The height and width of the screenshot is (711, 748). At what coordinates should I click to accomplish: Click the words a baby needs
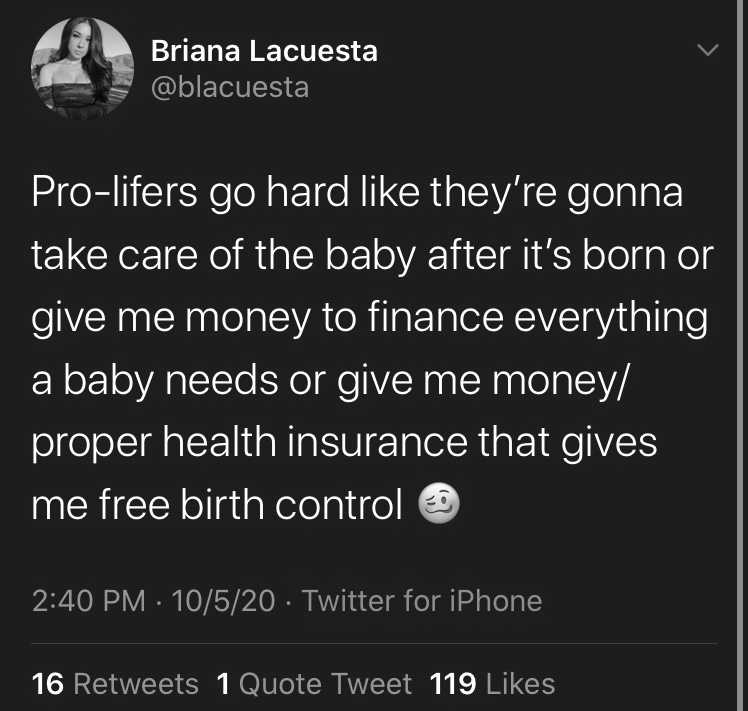coord(155,381)
